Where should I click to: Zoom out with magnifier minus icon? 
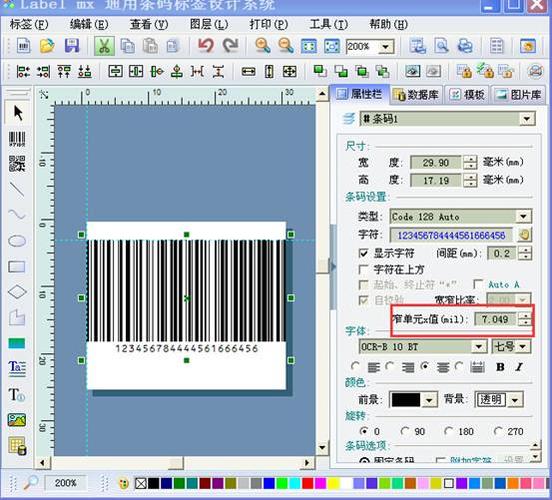point(286,46)
